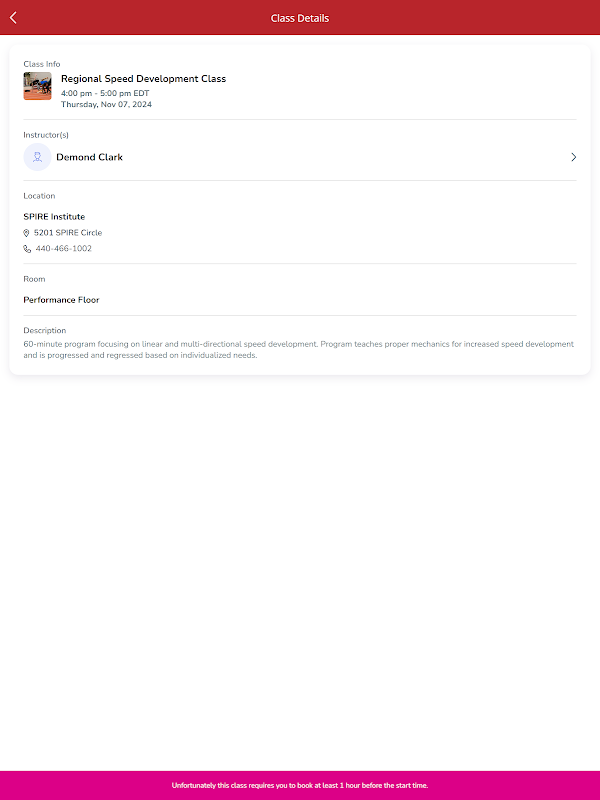
Task: Select instructor name Demond Clark
Action: coord(90,157)
